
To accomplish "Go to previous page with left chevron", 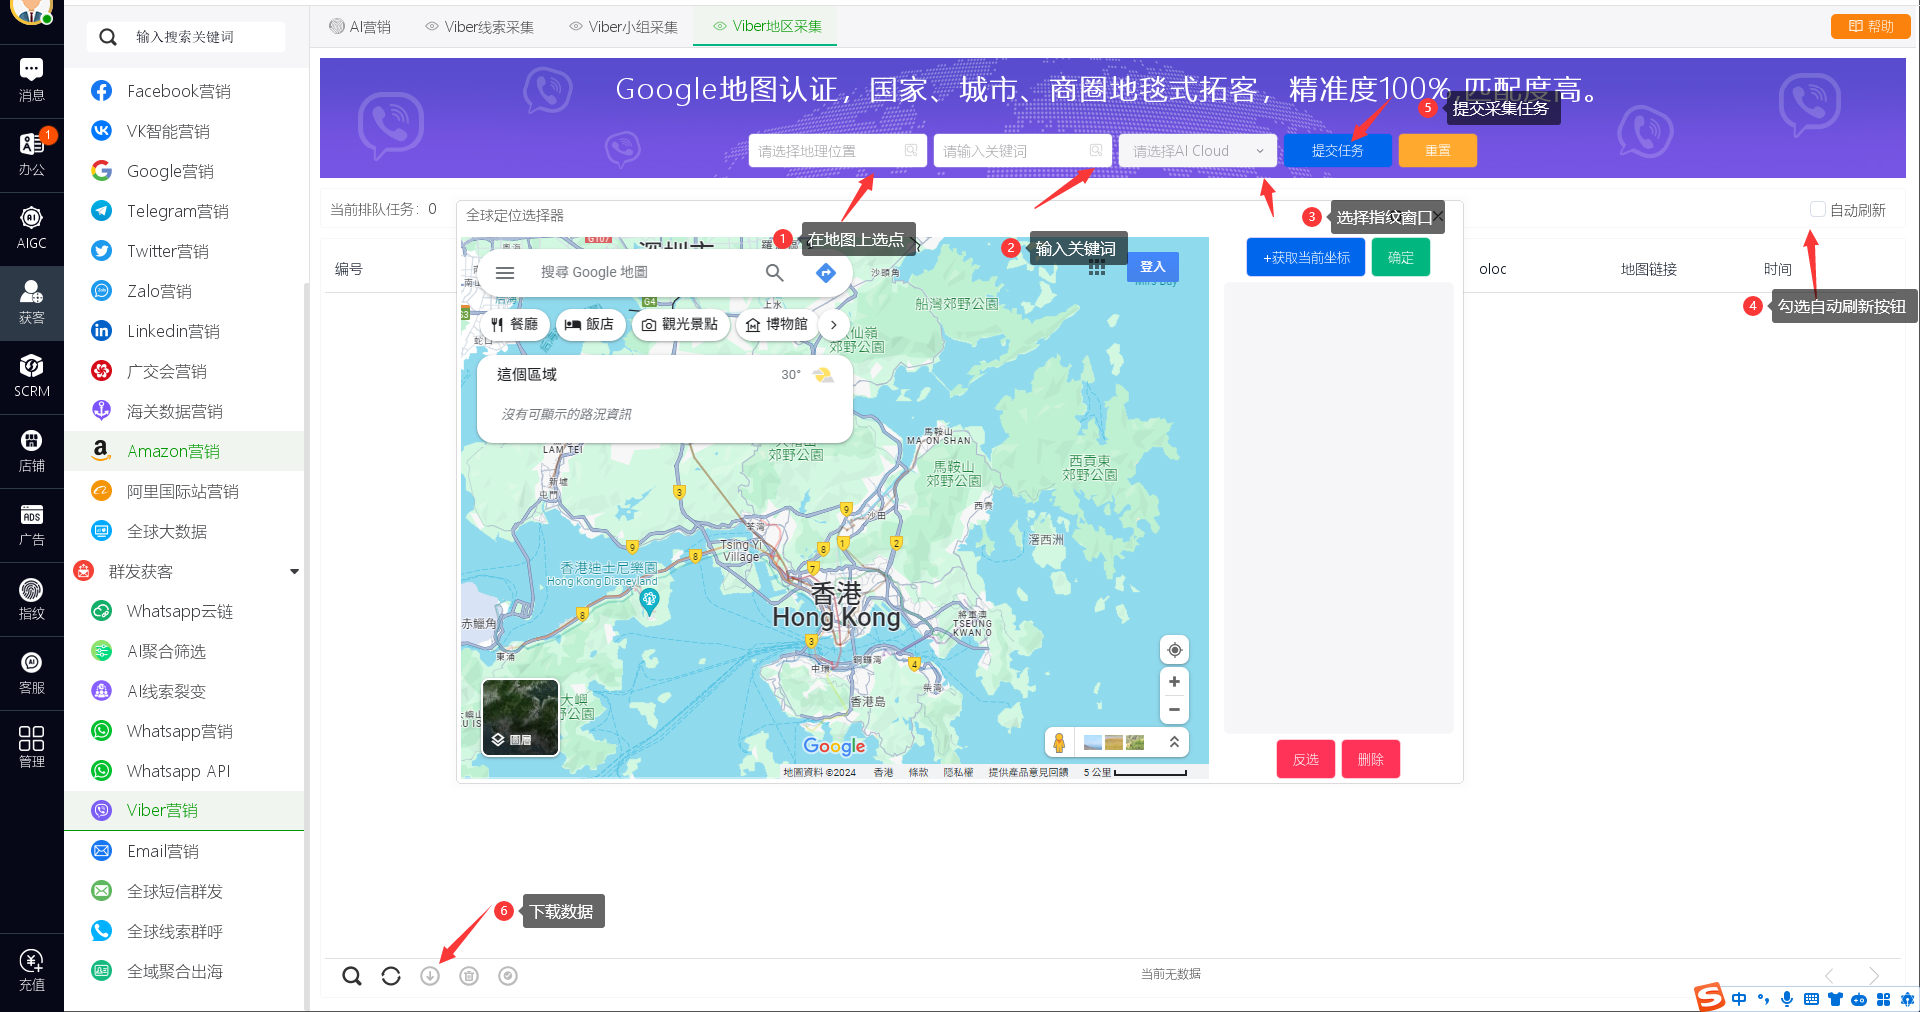I will (x=1829, y=976).
